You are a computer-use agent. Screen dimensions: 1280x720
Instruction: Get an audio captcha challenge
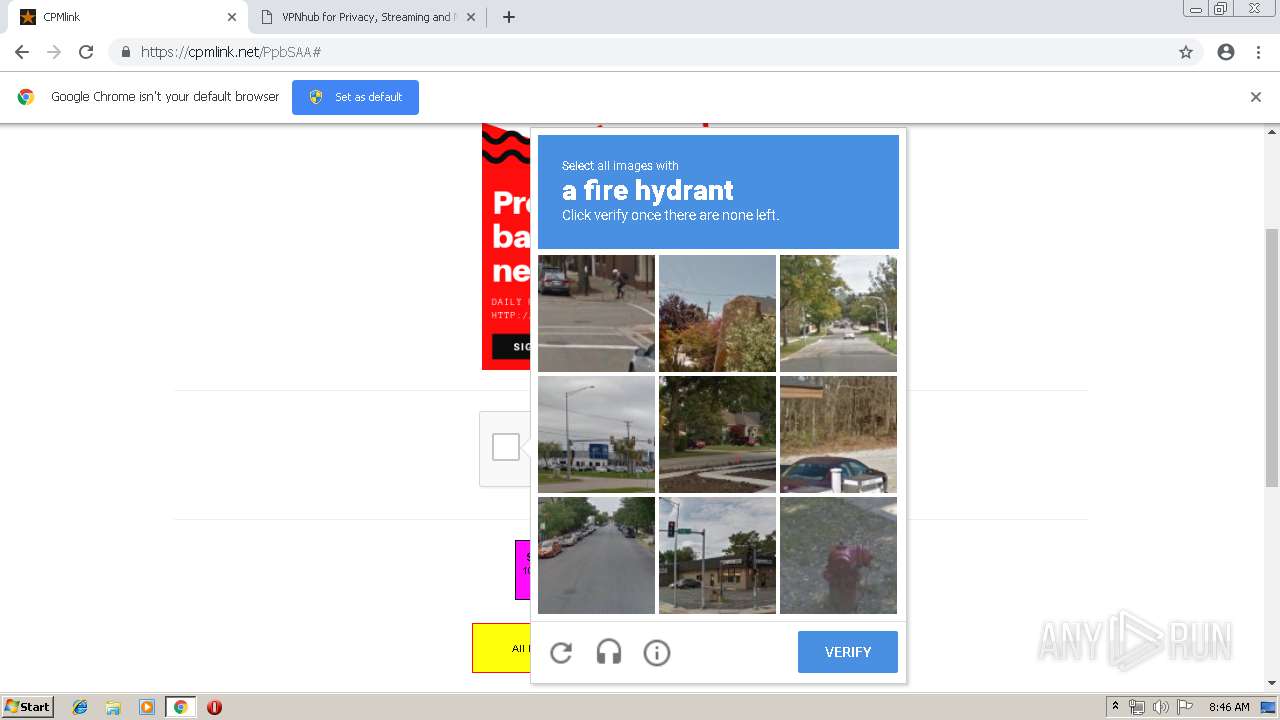click(x=609, y=653)
